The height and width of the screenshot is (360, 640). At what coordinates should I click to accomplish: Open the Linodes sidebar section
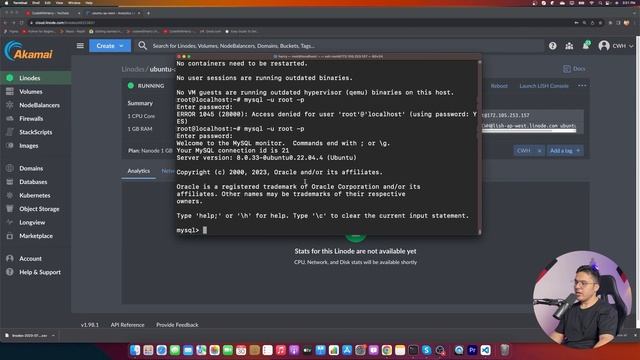35,78
